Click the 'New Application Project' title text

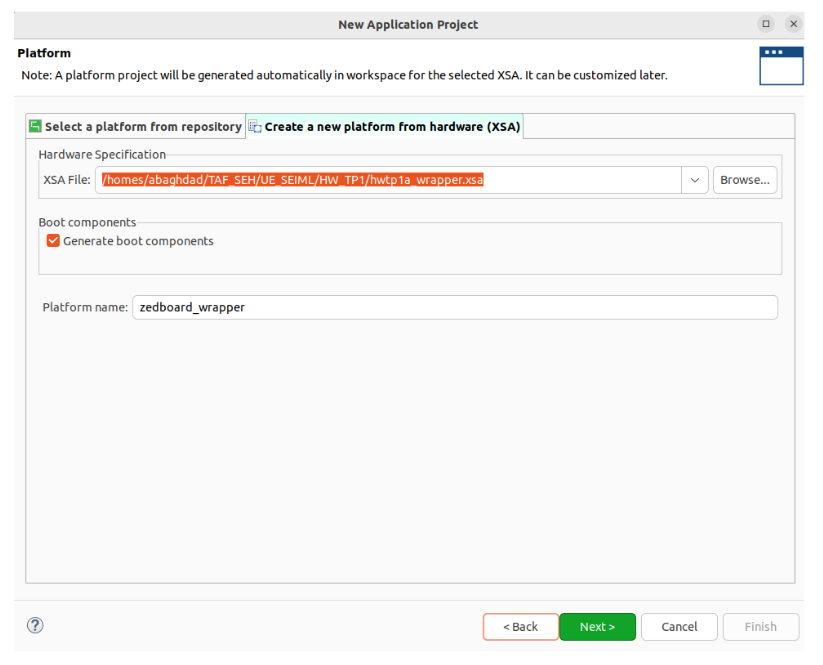[x=408, y=25]
